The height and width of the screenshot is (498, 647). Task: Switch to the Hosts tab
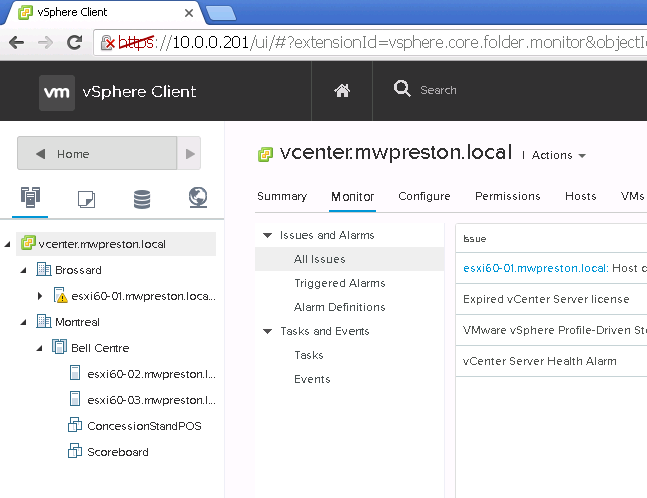tap(581, 196)
